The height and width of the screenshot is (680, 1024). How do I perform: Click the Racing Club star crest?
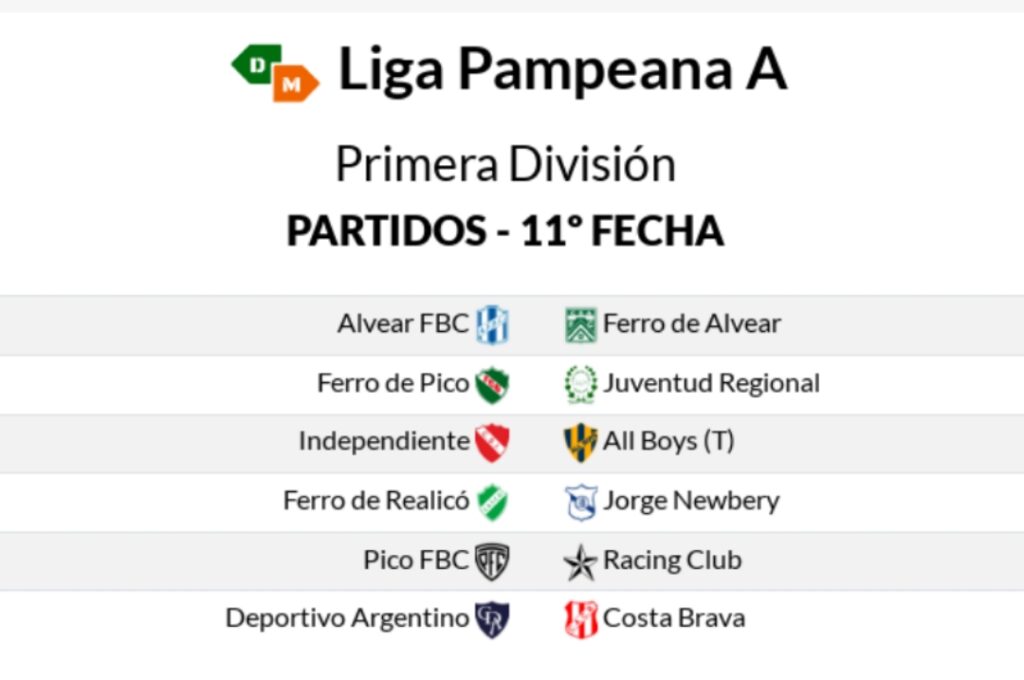[580, 562]
